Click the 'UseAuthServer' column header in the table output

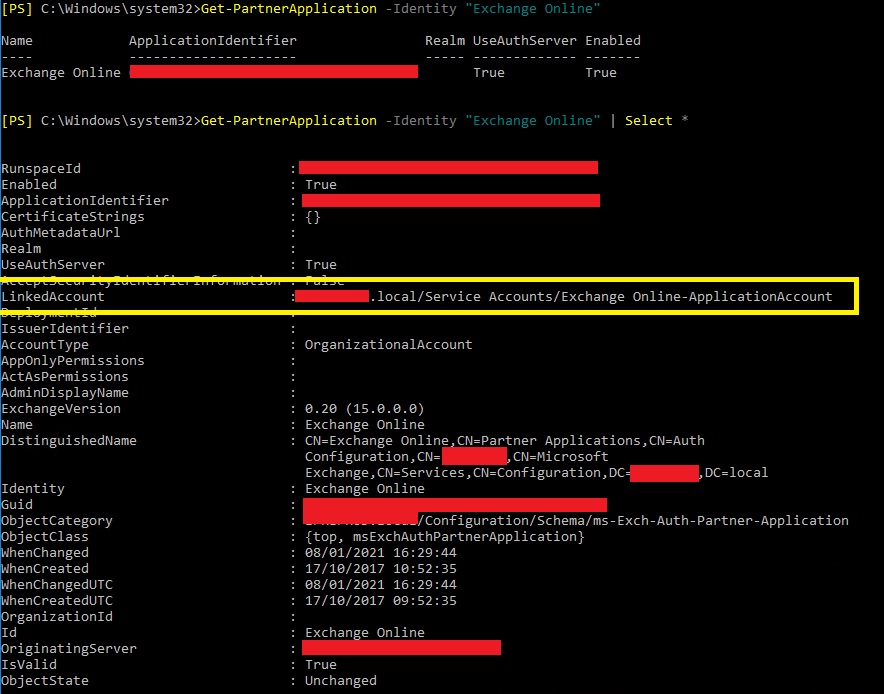click(524, 41)
